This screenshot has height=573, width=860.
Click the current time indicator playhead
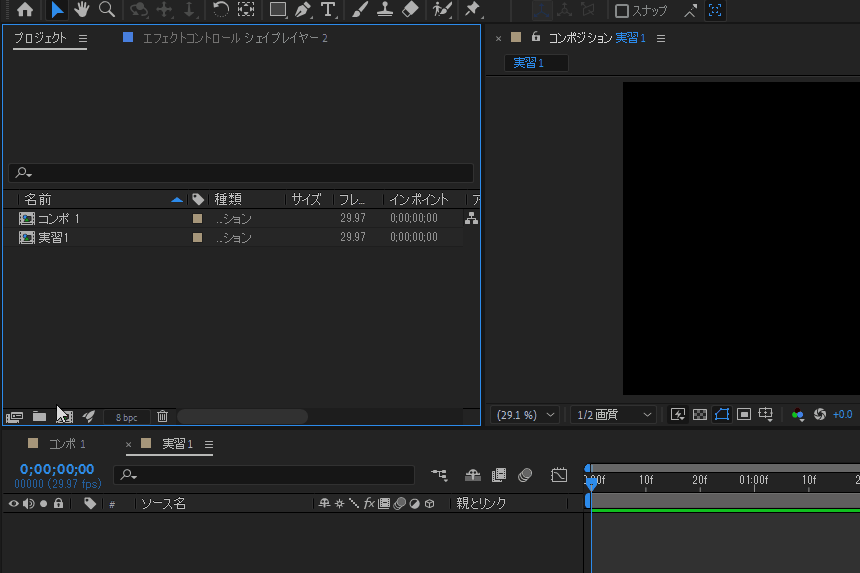click(591, 484)
